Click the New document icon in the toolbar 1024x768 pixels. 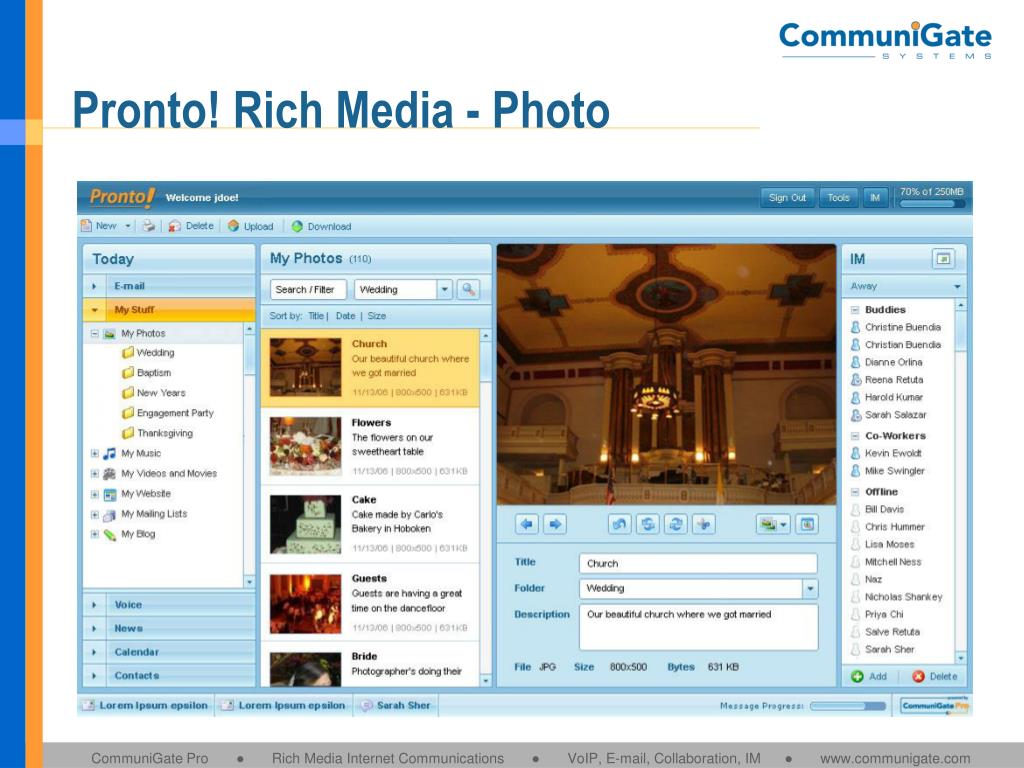click(86, 226)
